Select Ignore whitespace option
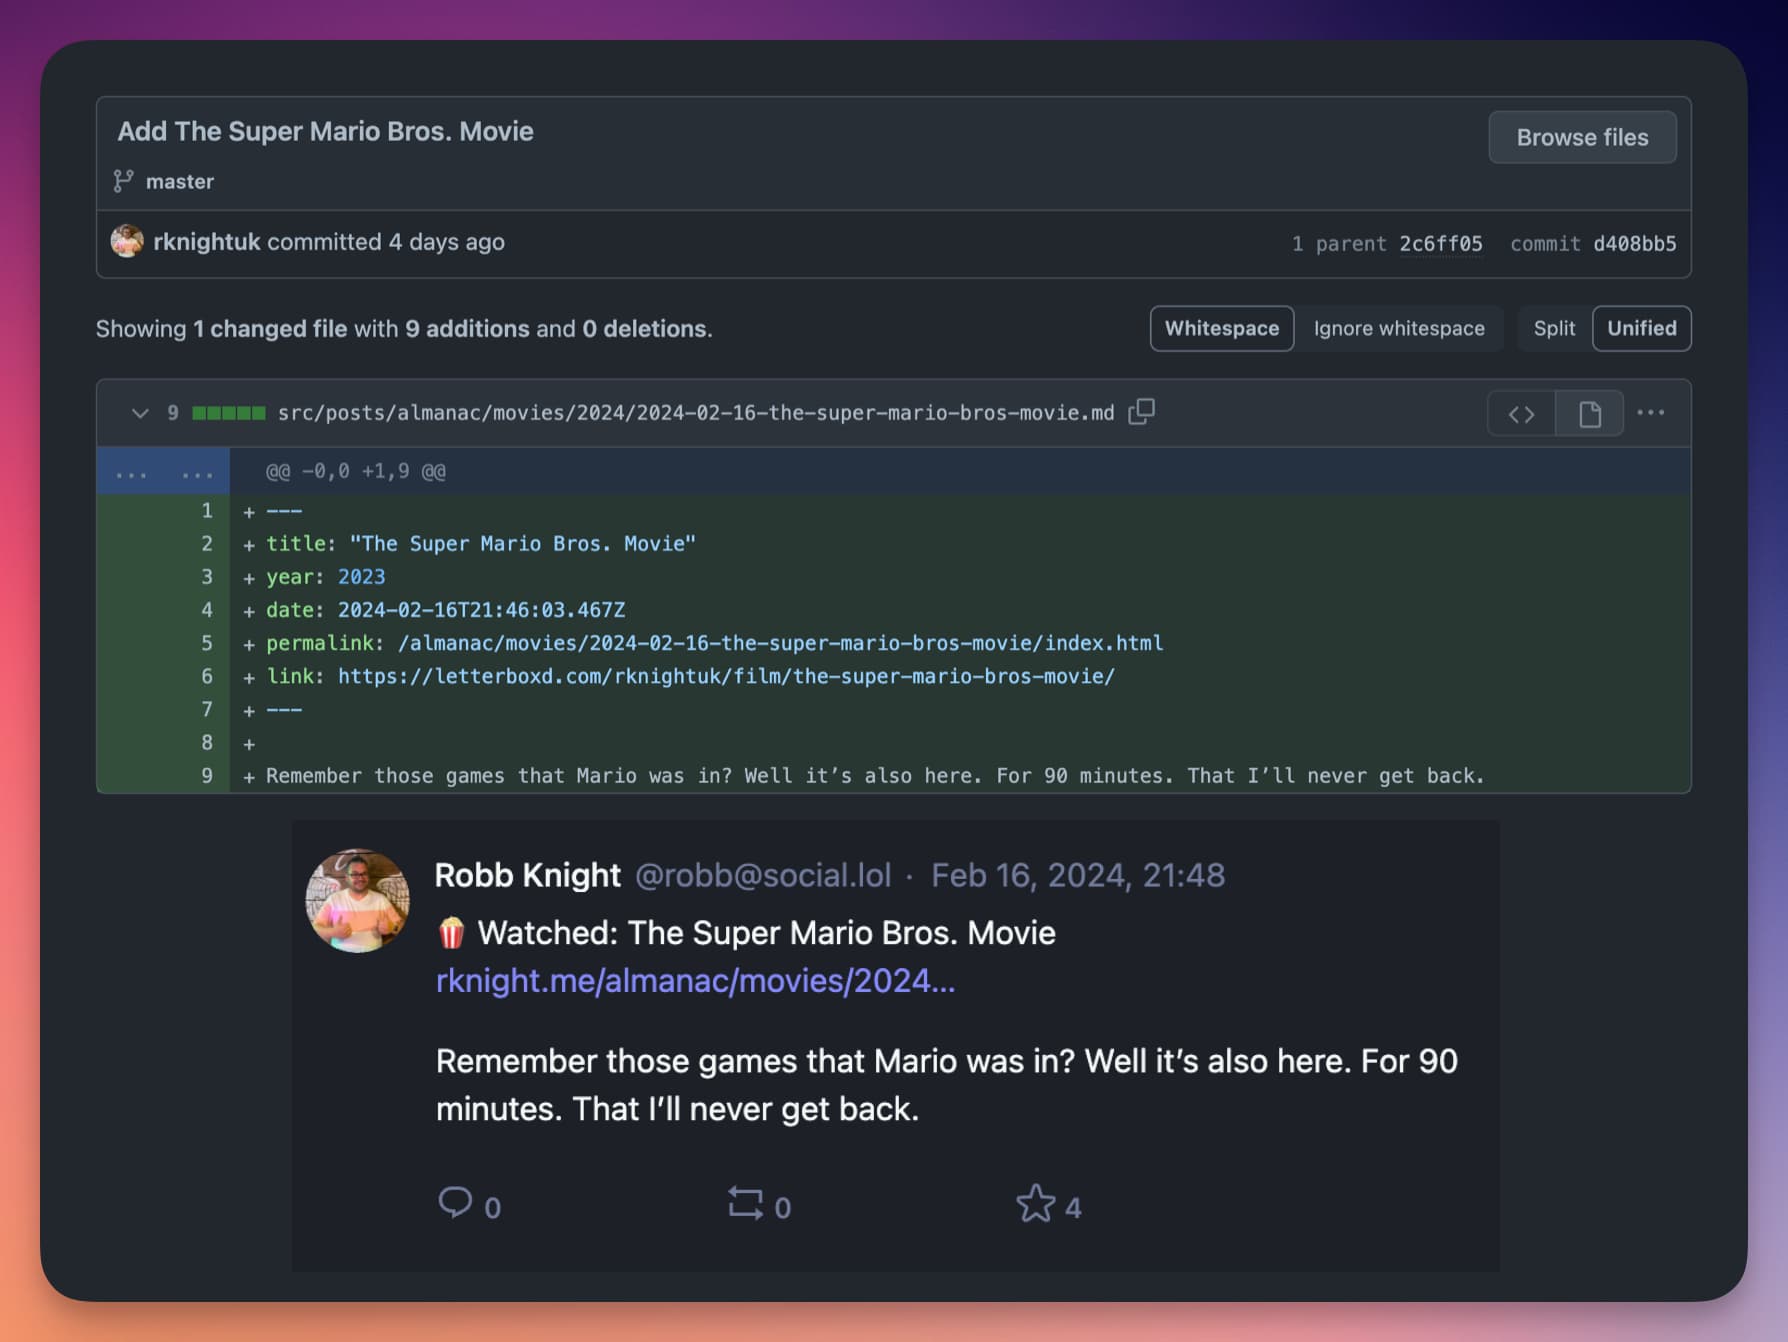1788x1342 pixels. (1399, 328)
